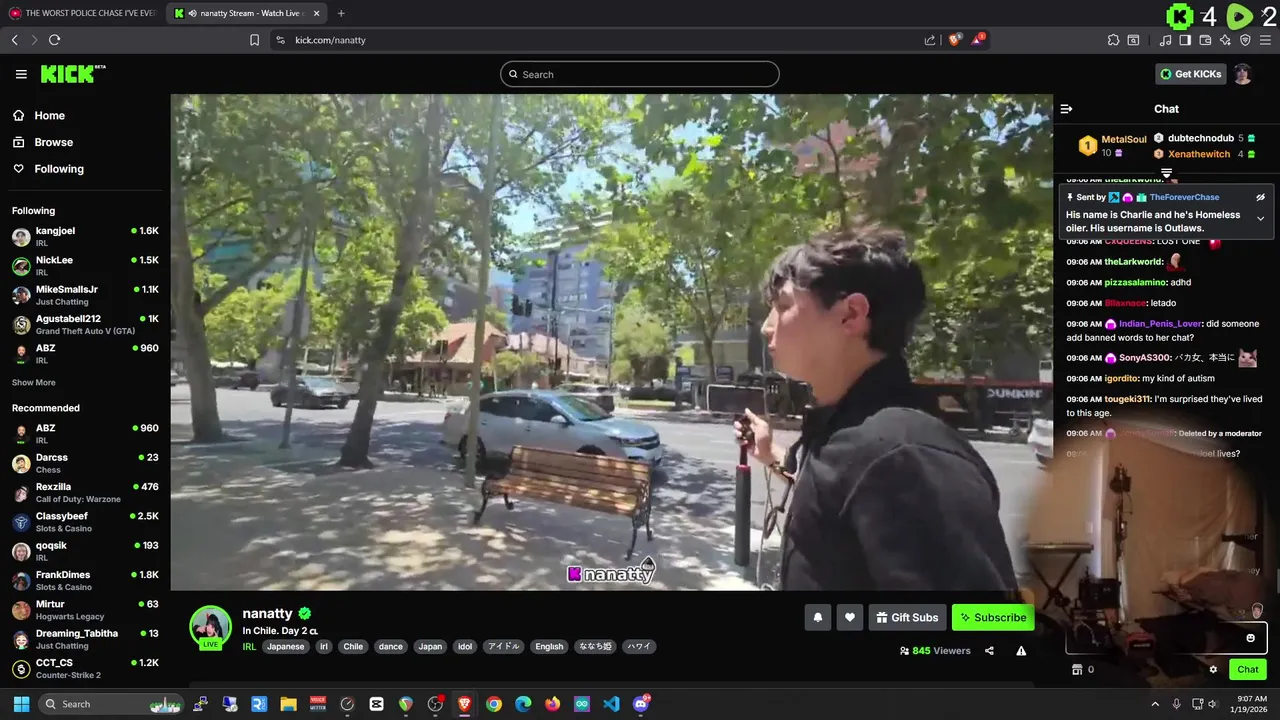Image resolution: width=1280 pixels, height=720 pixels.
Task: Switch to THE WORST POLICE CHASE tab
Action: (82, 13)
